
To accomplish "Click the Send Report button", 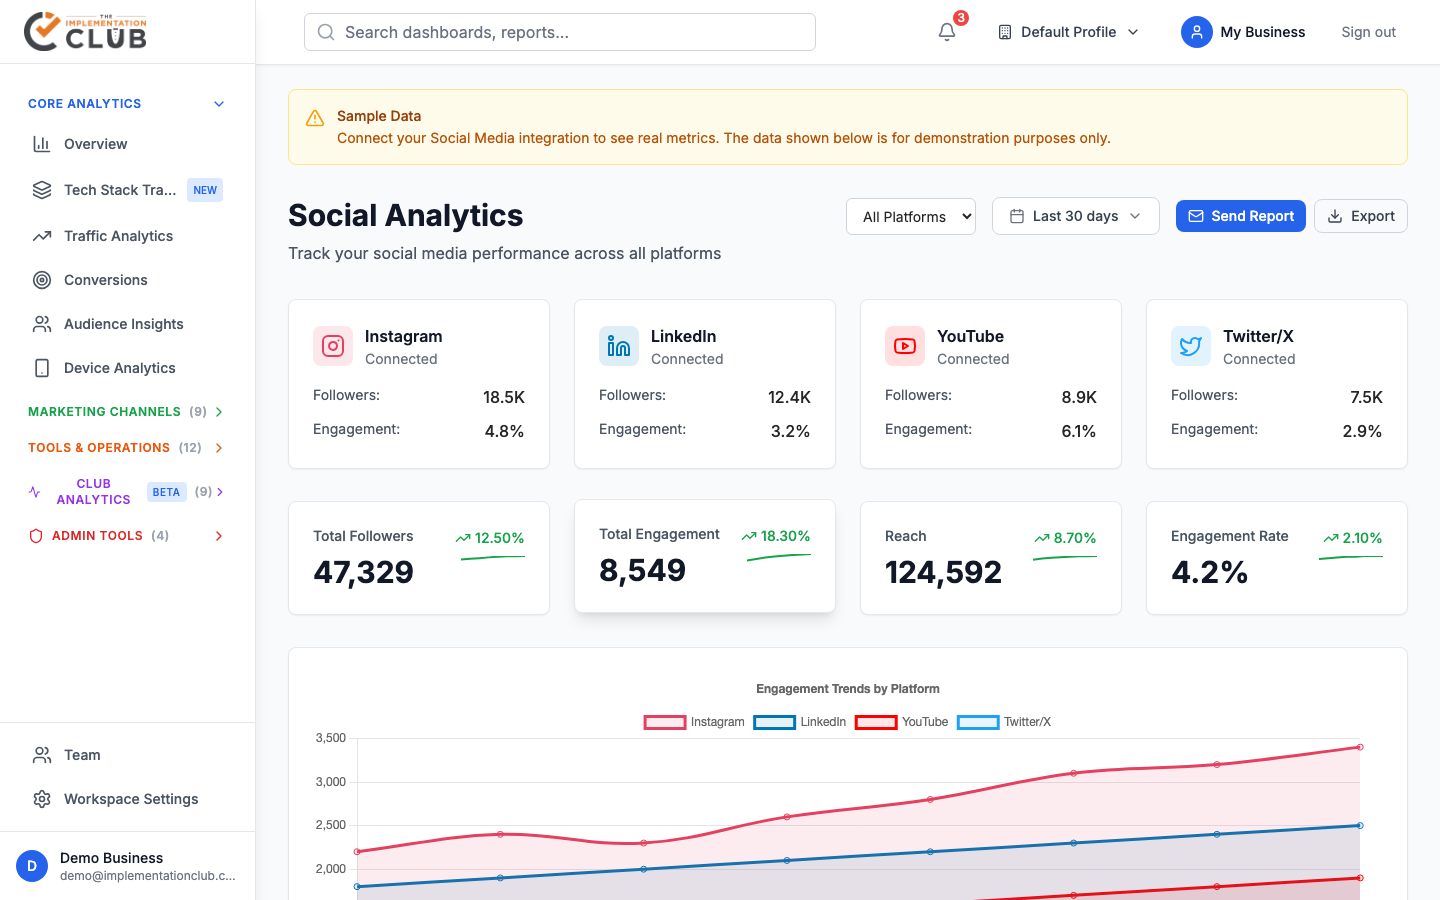I will pyautogui.click(x=1240, y=216).
